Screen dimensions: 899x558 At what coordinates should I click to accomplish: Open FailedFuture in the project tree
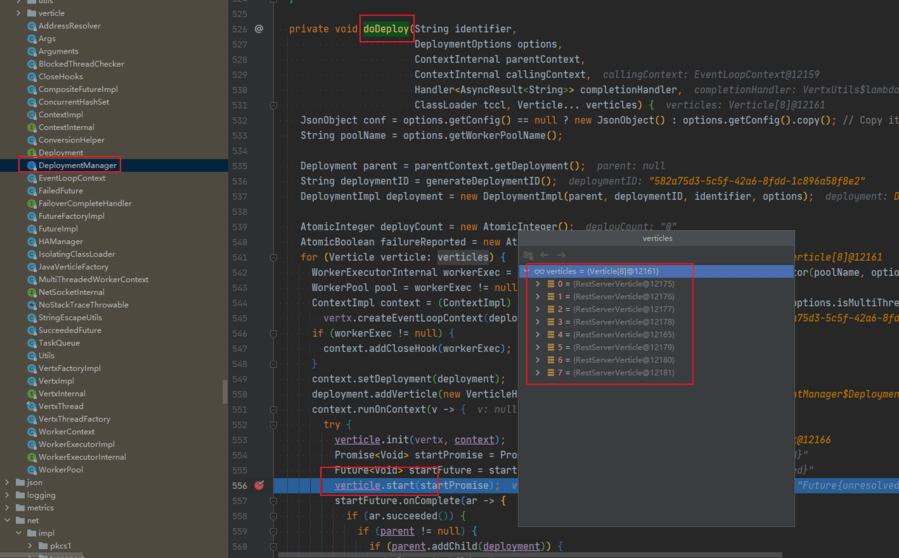[61, 190]
